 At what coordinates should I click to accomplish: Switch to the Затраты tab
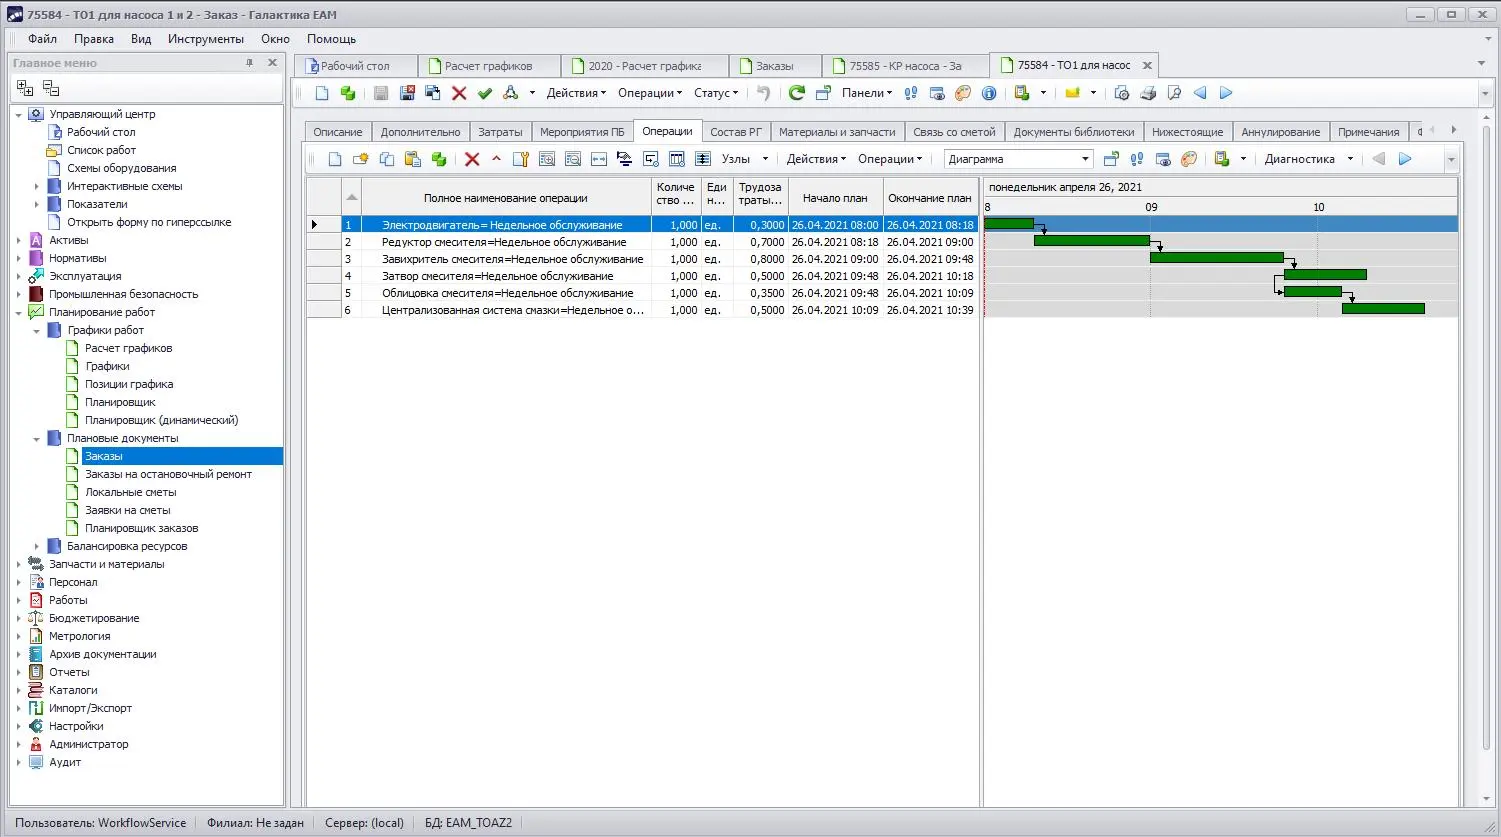point(500,132)
